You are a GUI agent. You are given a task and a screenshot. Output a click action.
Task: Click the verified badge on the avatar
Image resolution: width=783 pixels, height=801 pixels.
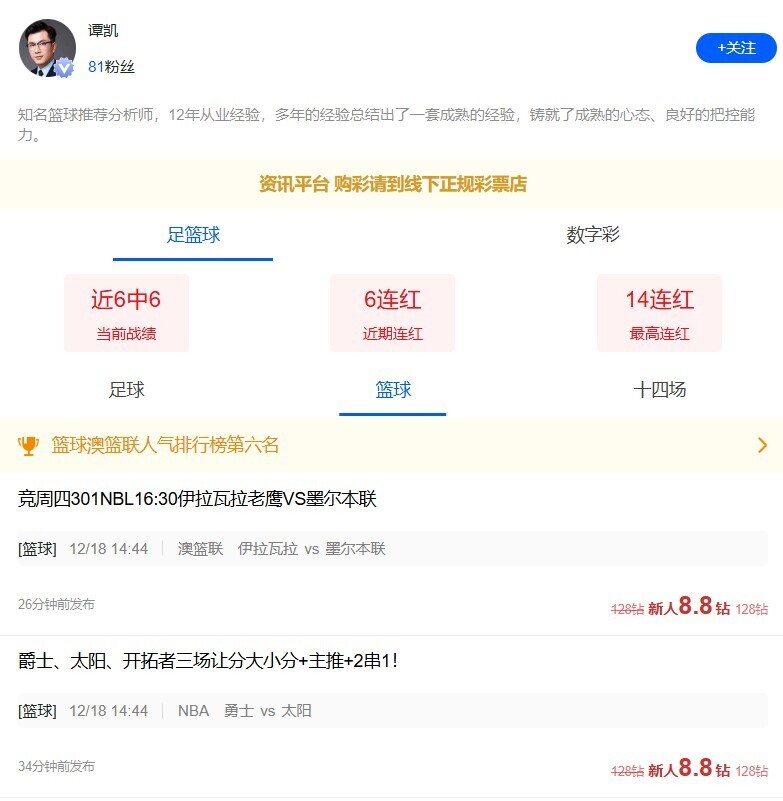coord(65,67)
